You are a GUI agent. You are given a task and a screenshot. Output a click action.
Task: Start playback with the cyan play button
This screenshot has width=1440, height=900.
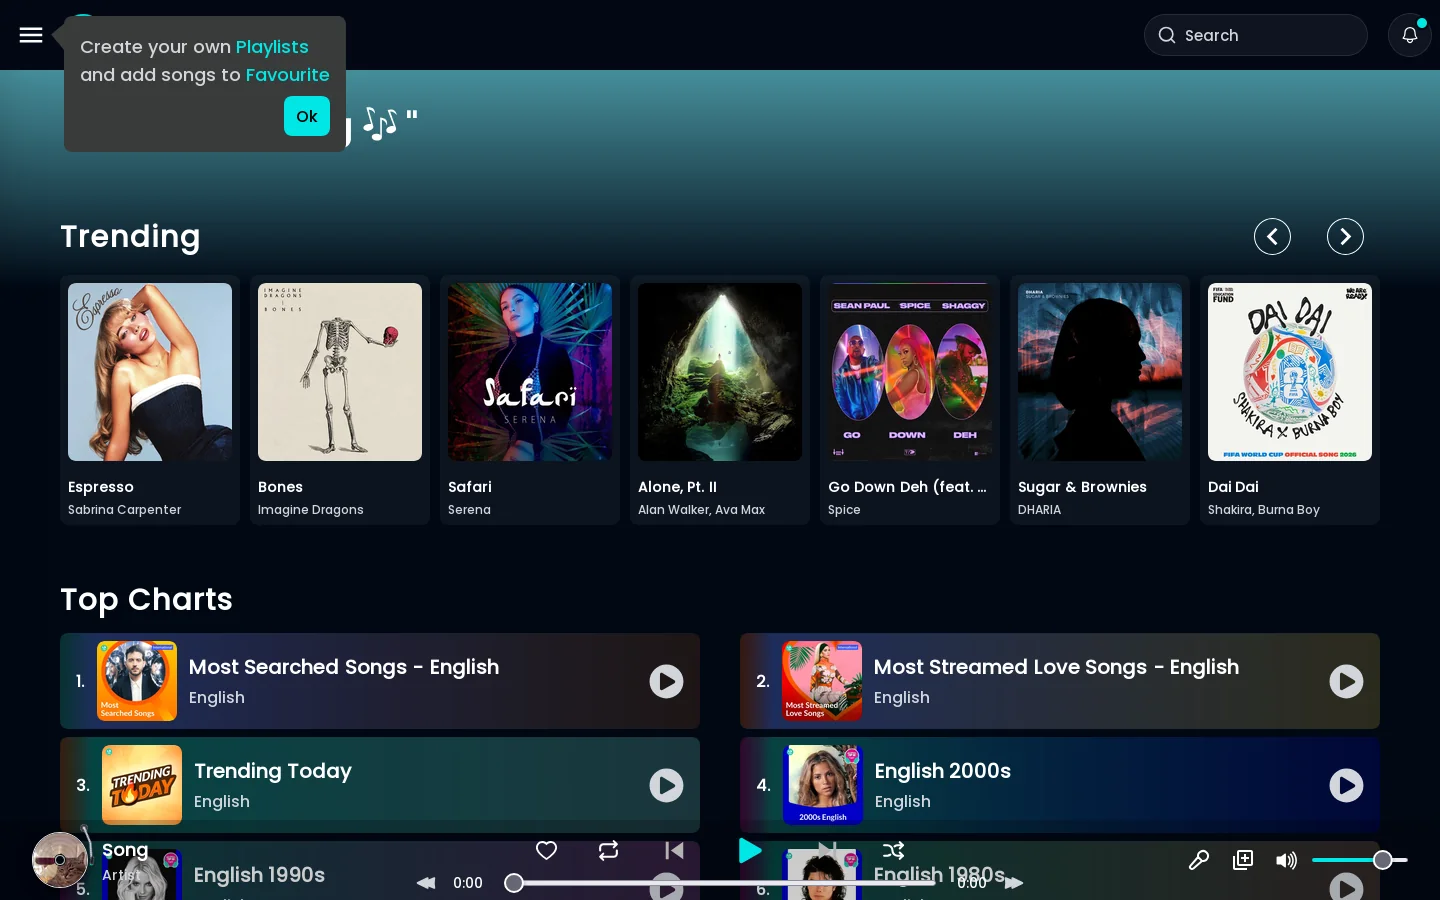[750, 850]
